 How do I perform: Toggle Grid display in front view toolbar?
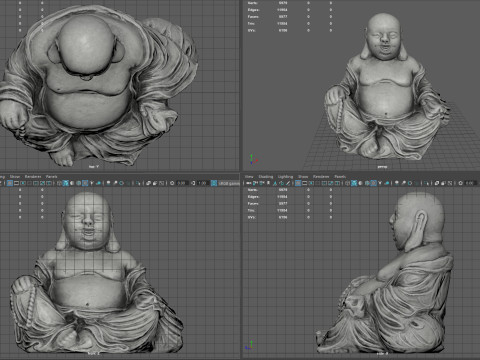pos(10,183)
